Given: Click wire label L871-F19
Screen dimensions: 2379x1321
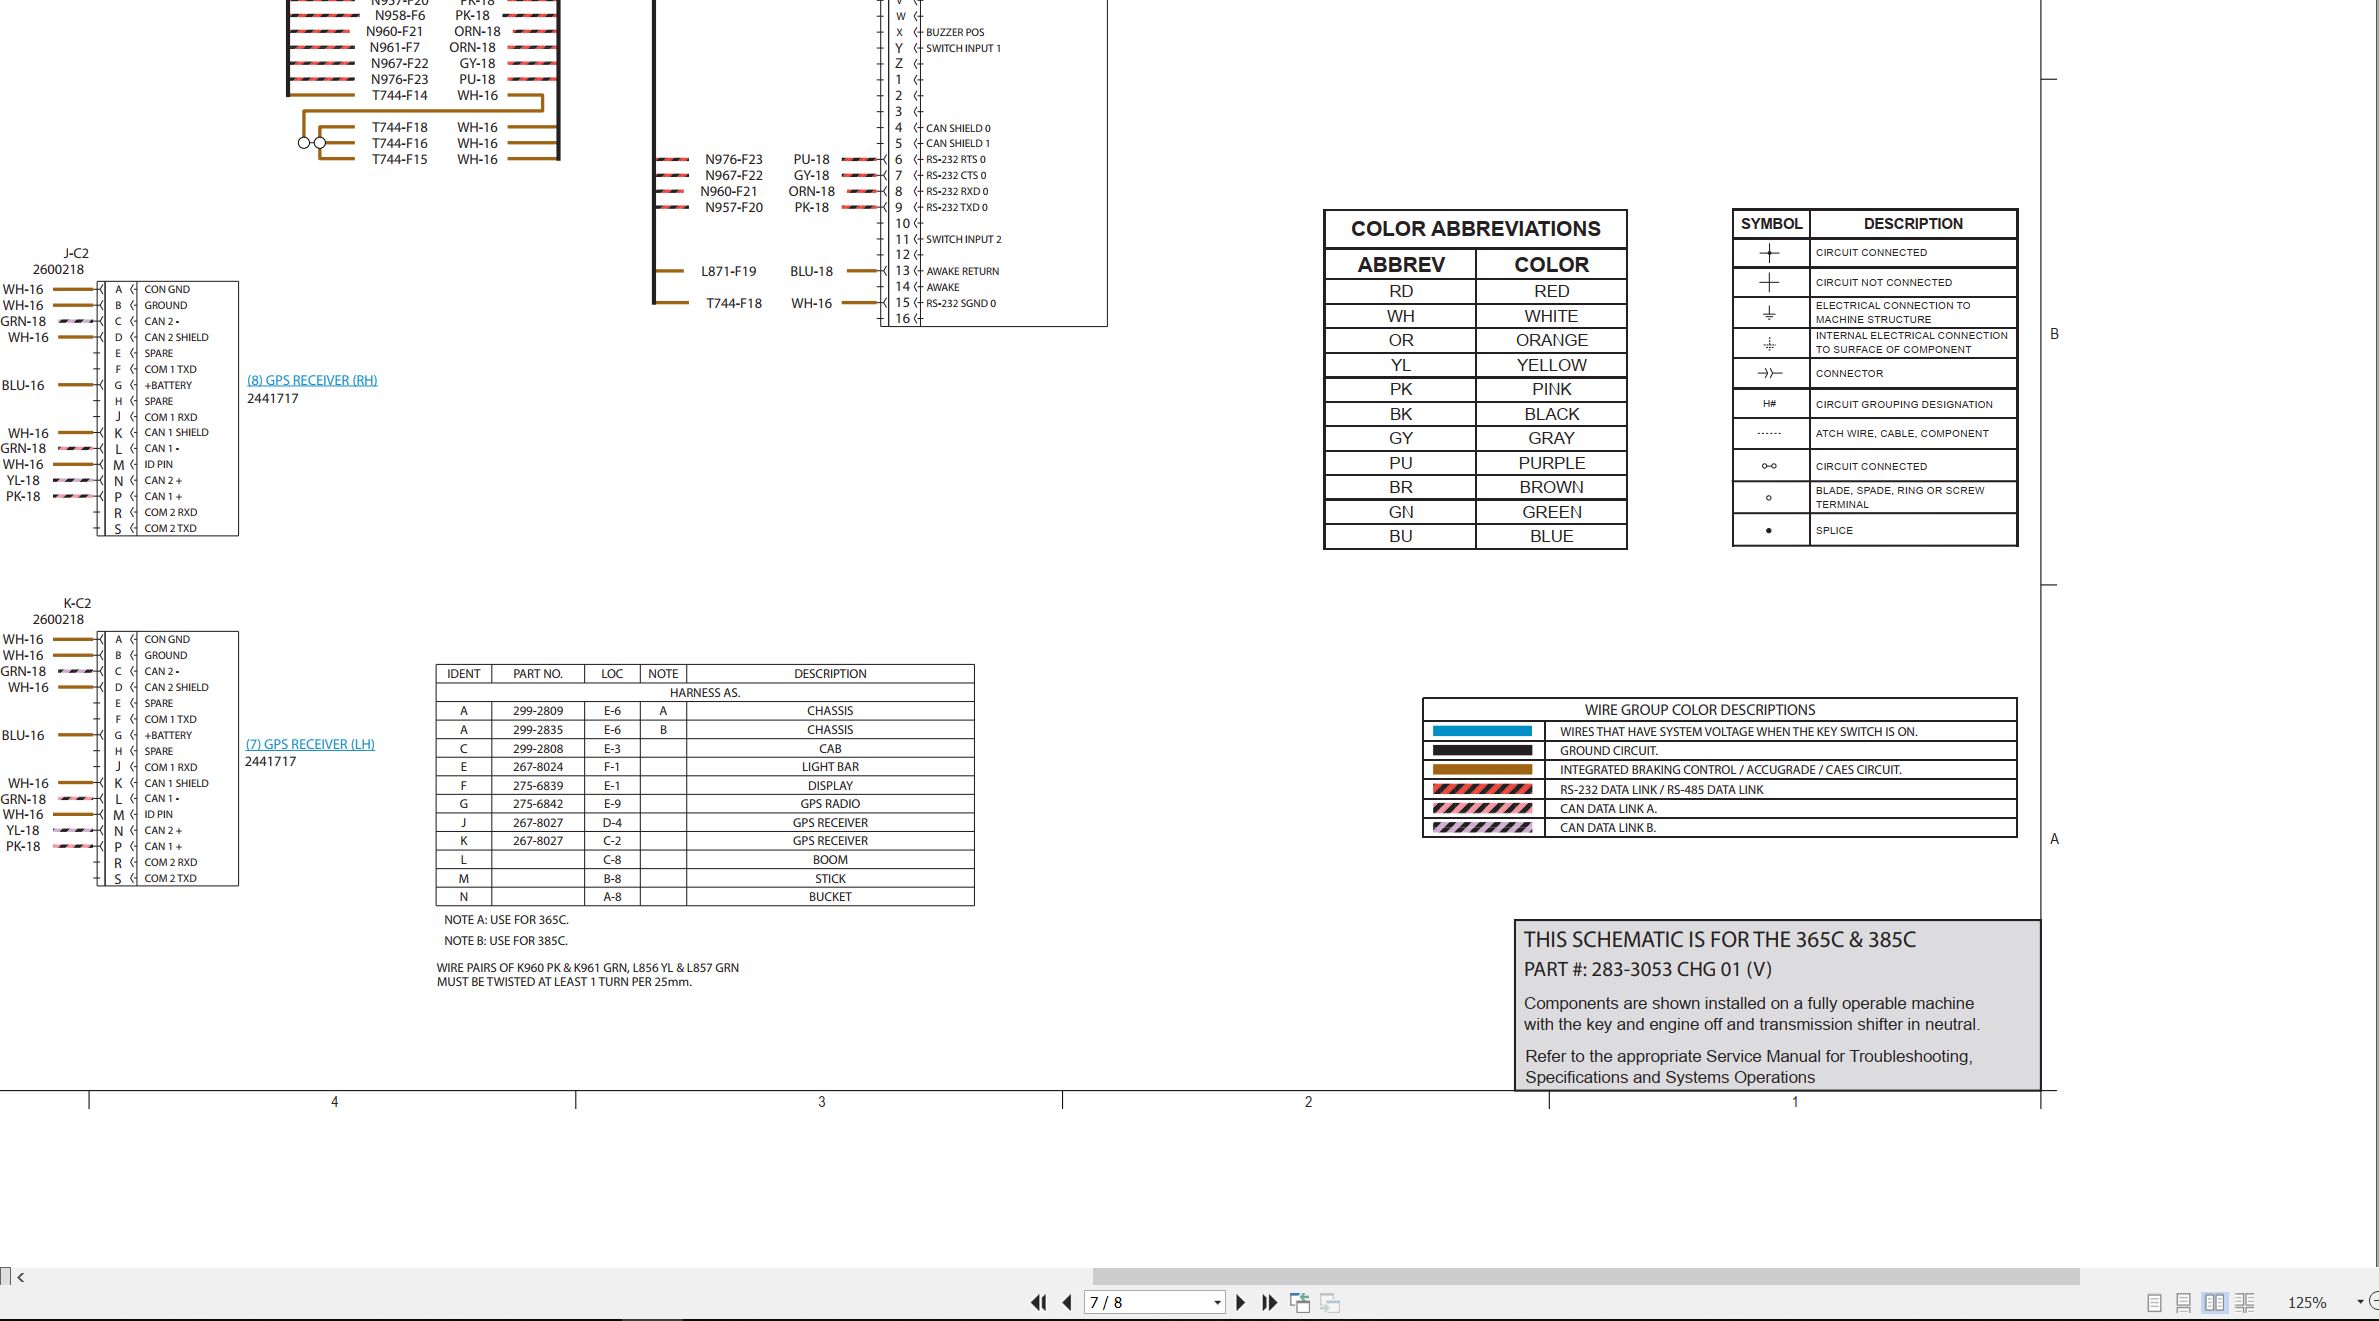Looking at the screenshot, I should 729,271.
